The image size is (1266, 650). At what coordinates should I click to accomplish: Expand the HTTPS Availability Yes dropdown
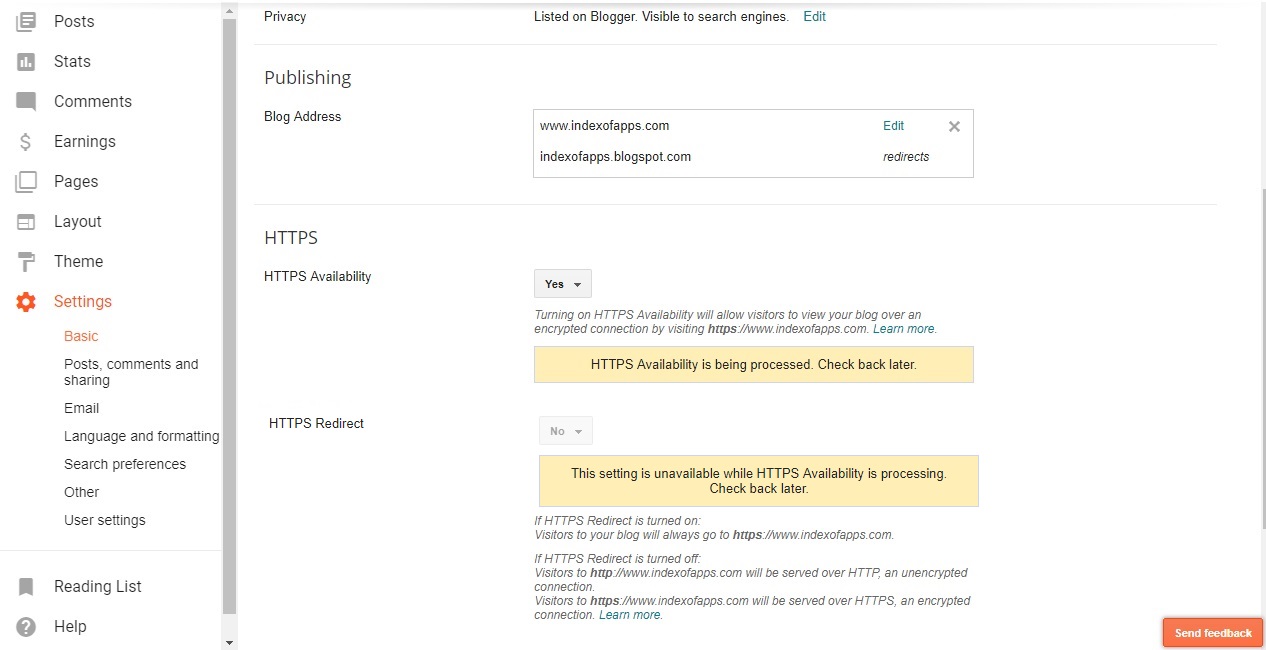[563, 284]
